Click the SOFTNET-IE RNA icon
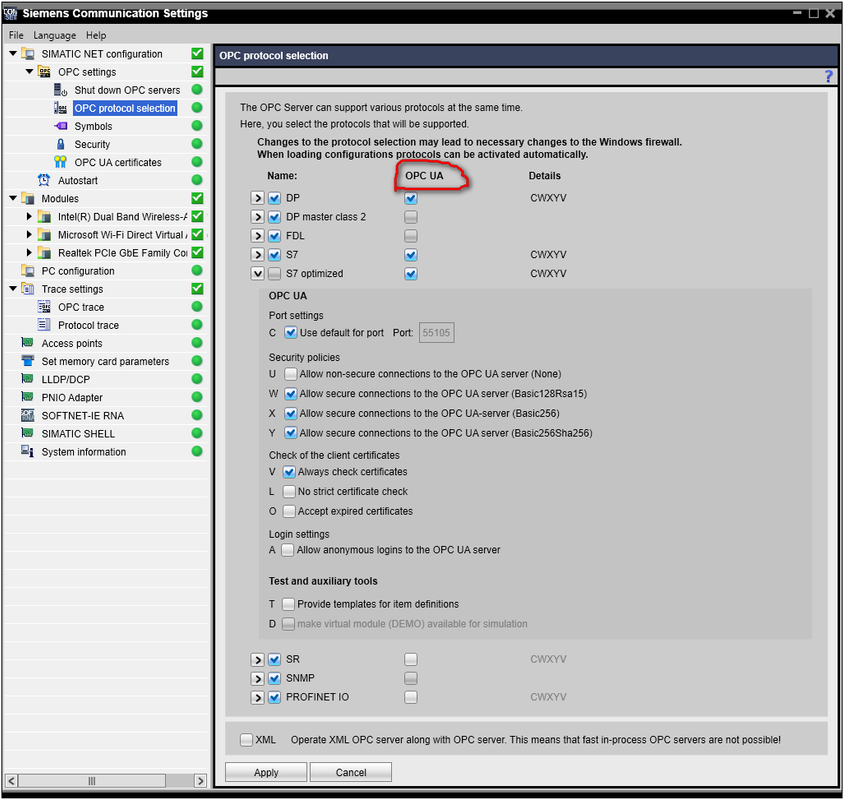 click(27, 416)
